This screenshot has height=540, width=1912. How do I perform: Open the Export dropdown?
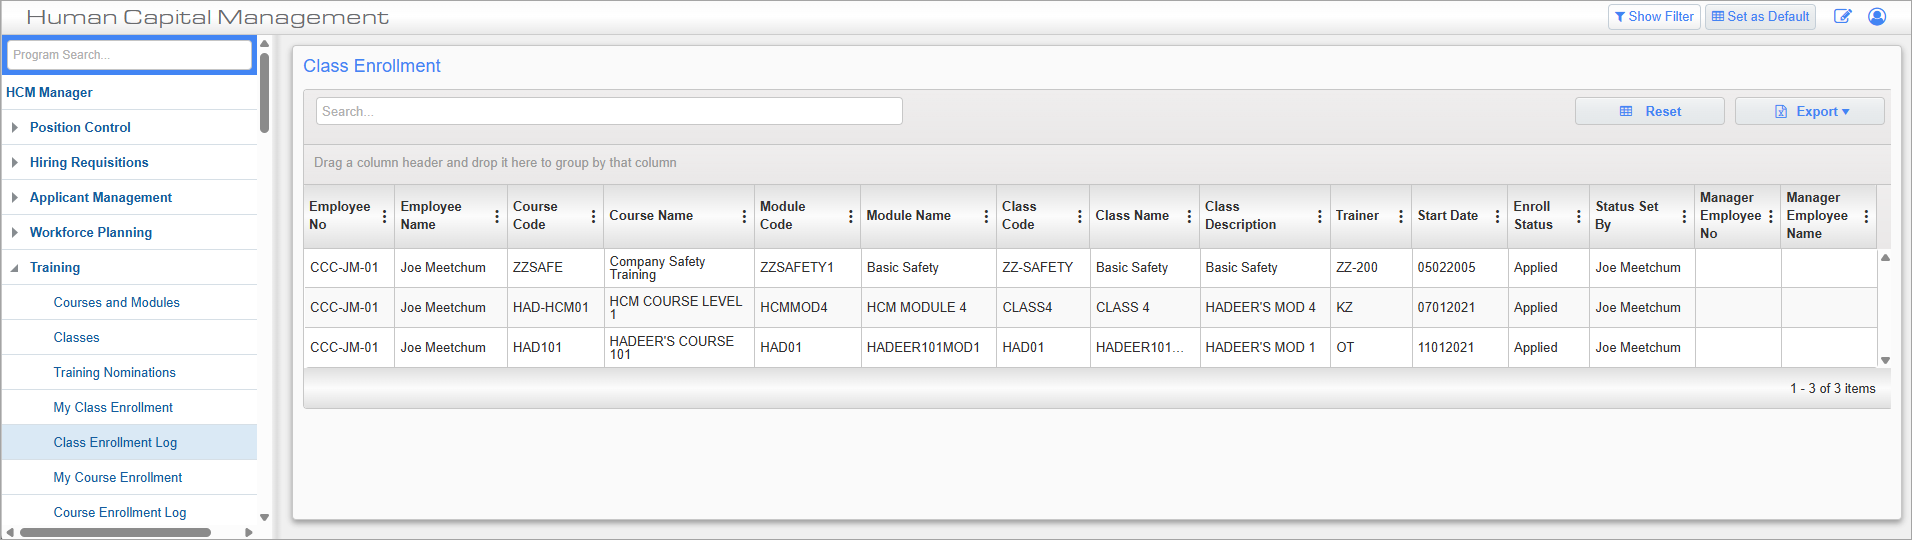pyautogui.click(x=1810, y=111)
